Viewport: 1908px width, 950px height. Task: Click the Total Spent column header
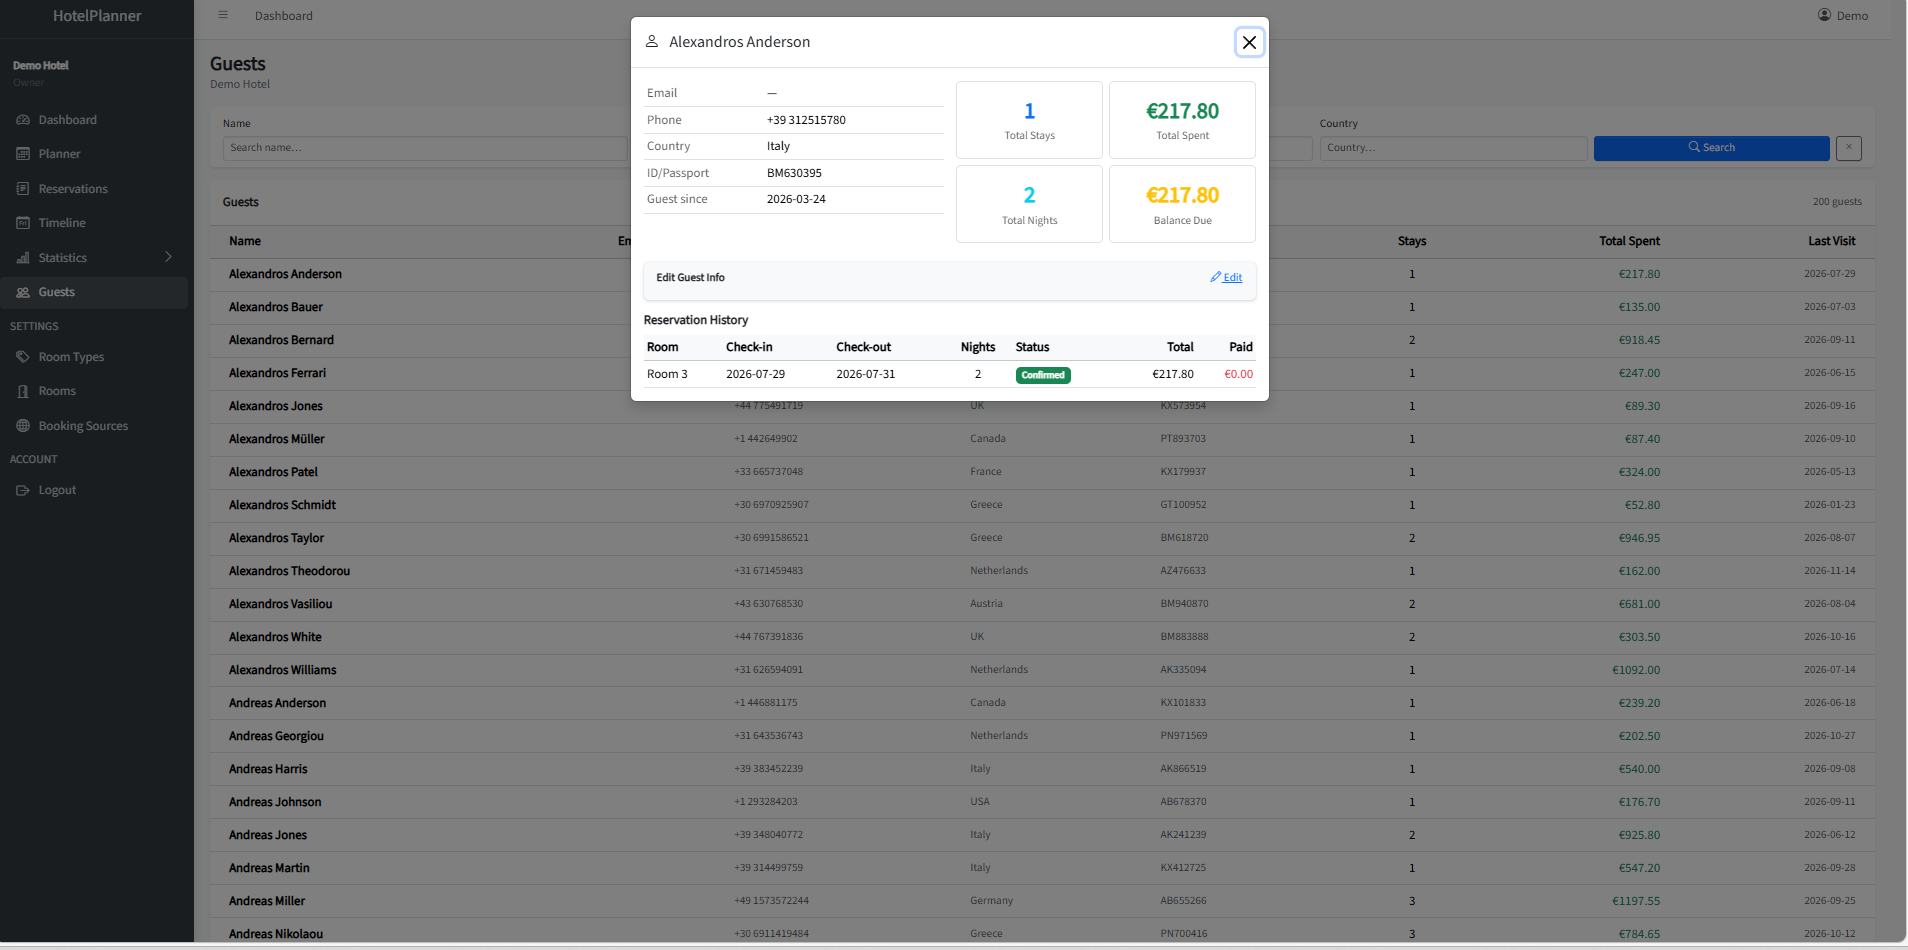click(x=1629, y=241)
